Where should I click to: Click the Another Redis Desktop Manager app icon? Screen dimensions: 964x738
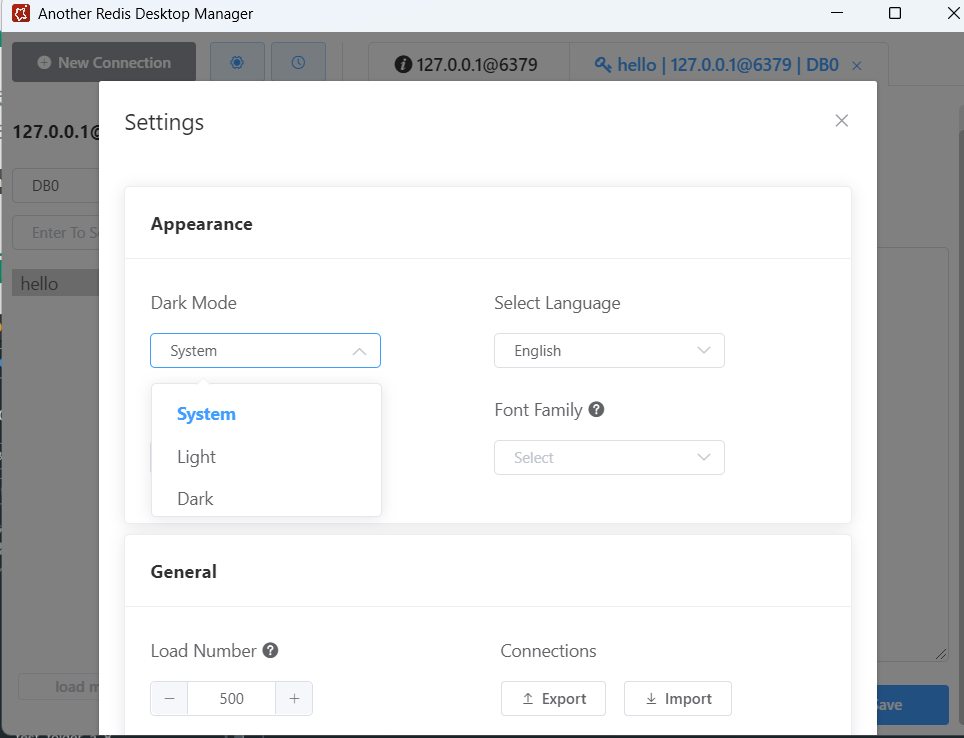[x=21, y=14]
